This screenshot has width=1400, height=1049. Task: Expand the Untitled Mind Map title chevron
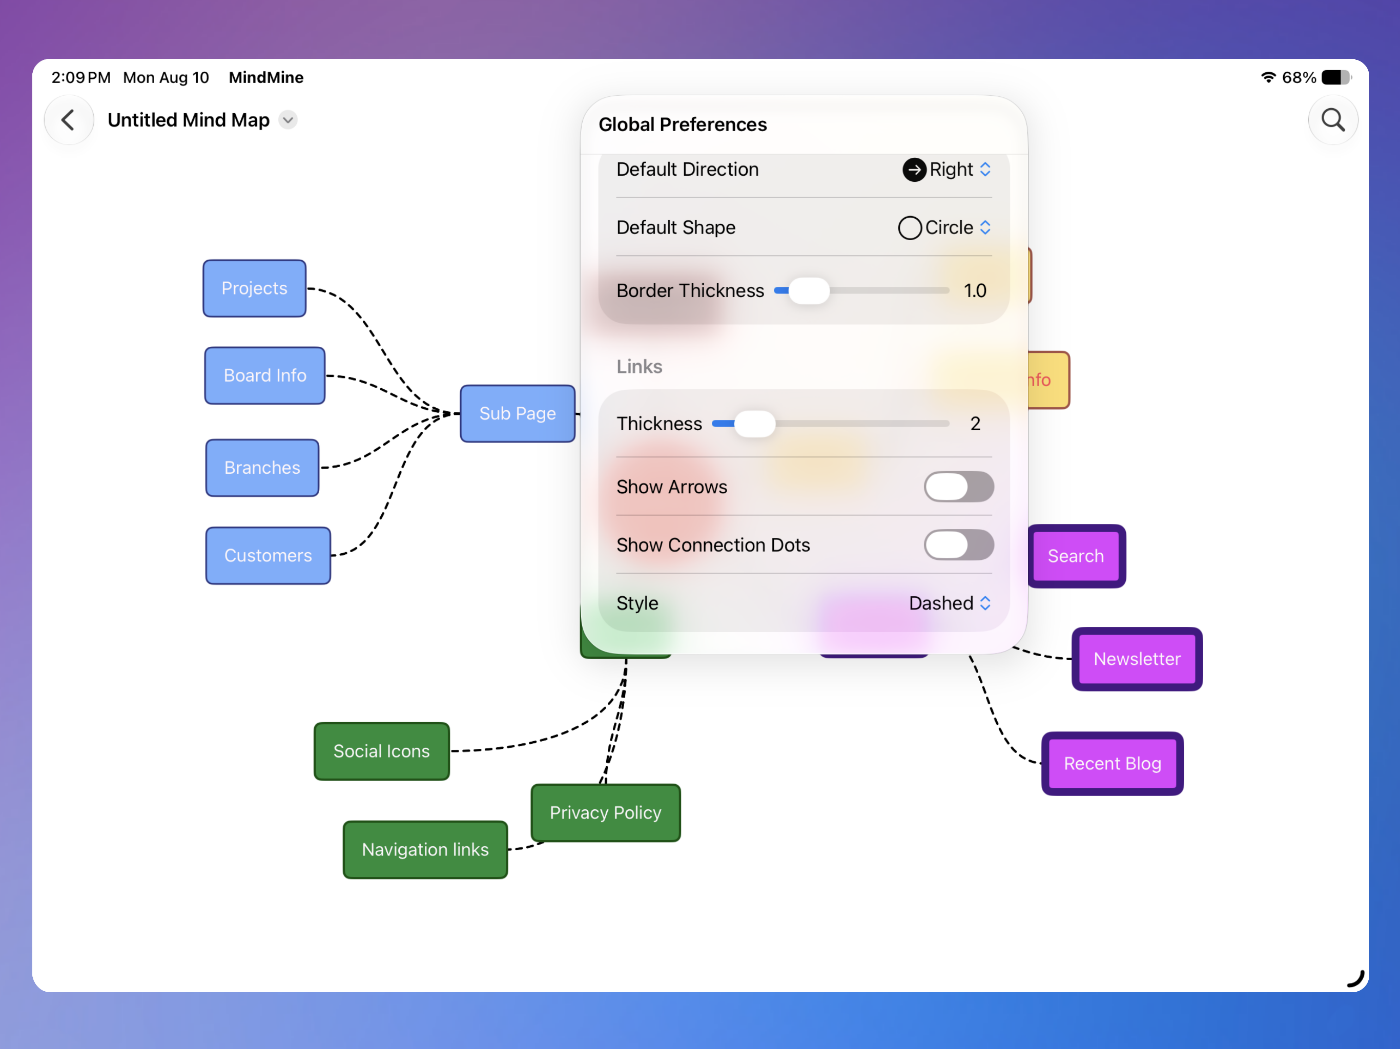(x=288, y=120)
